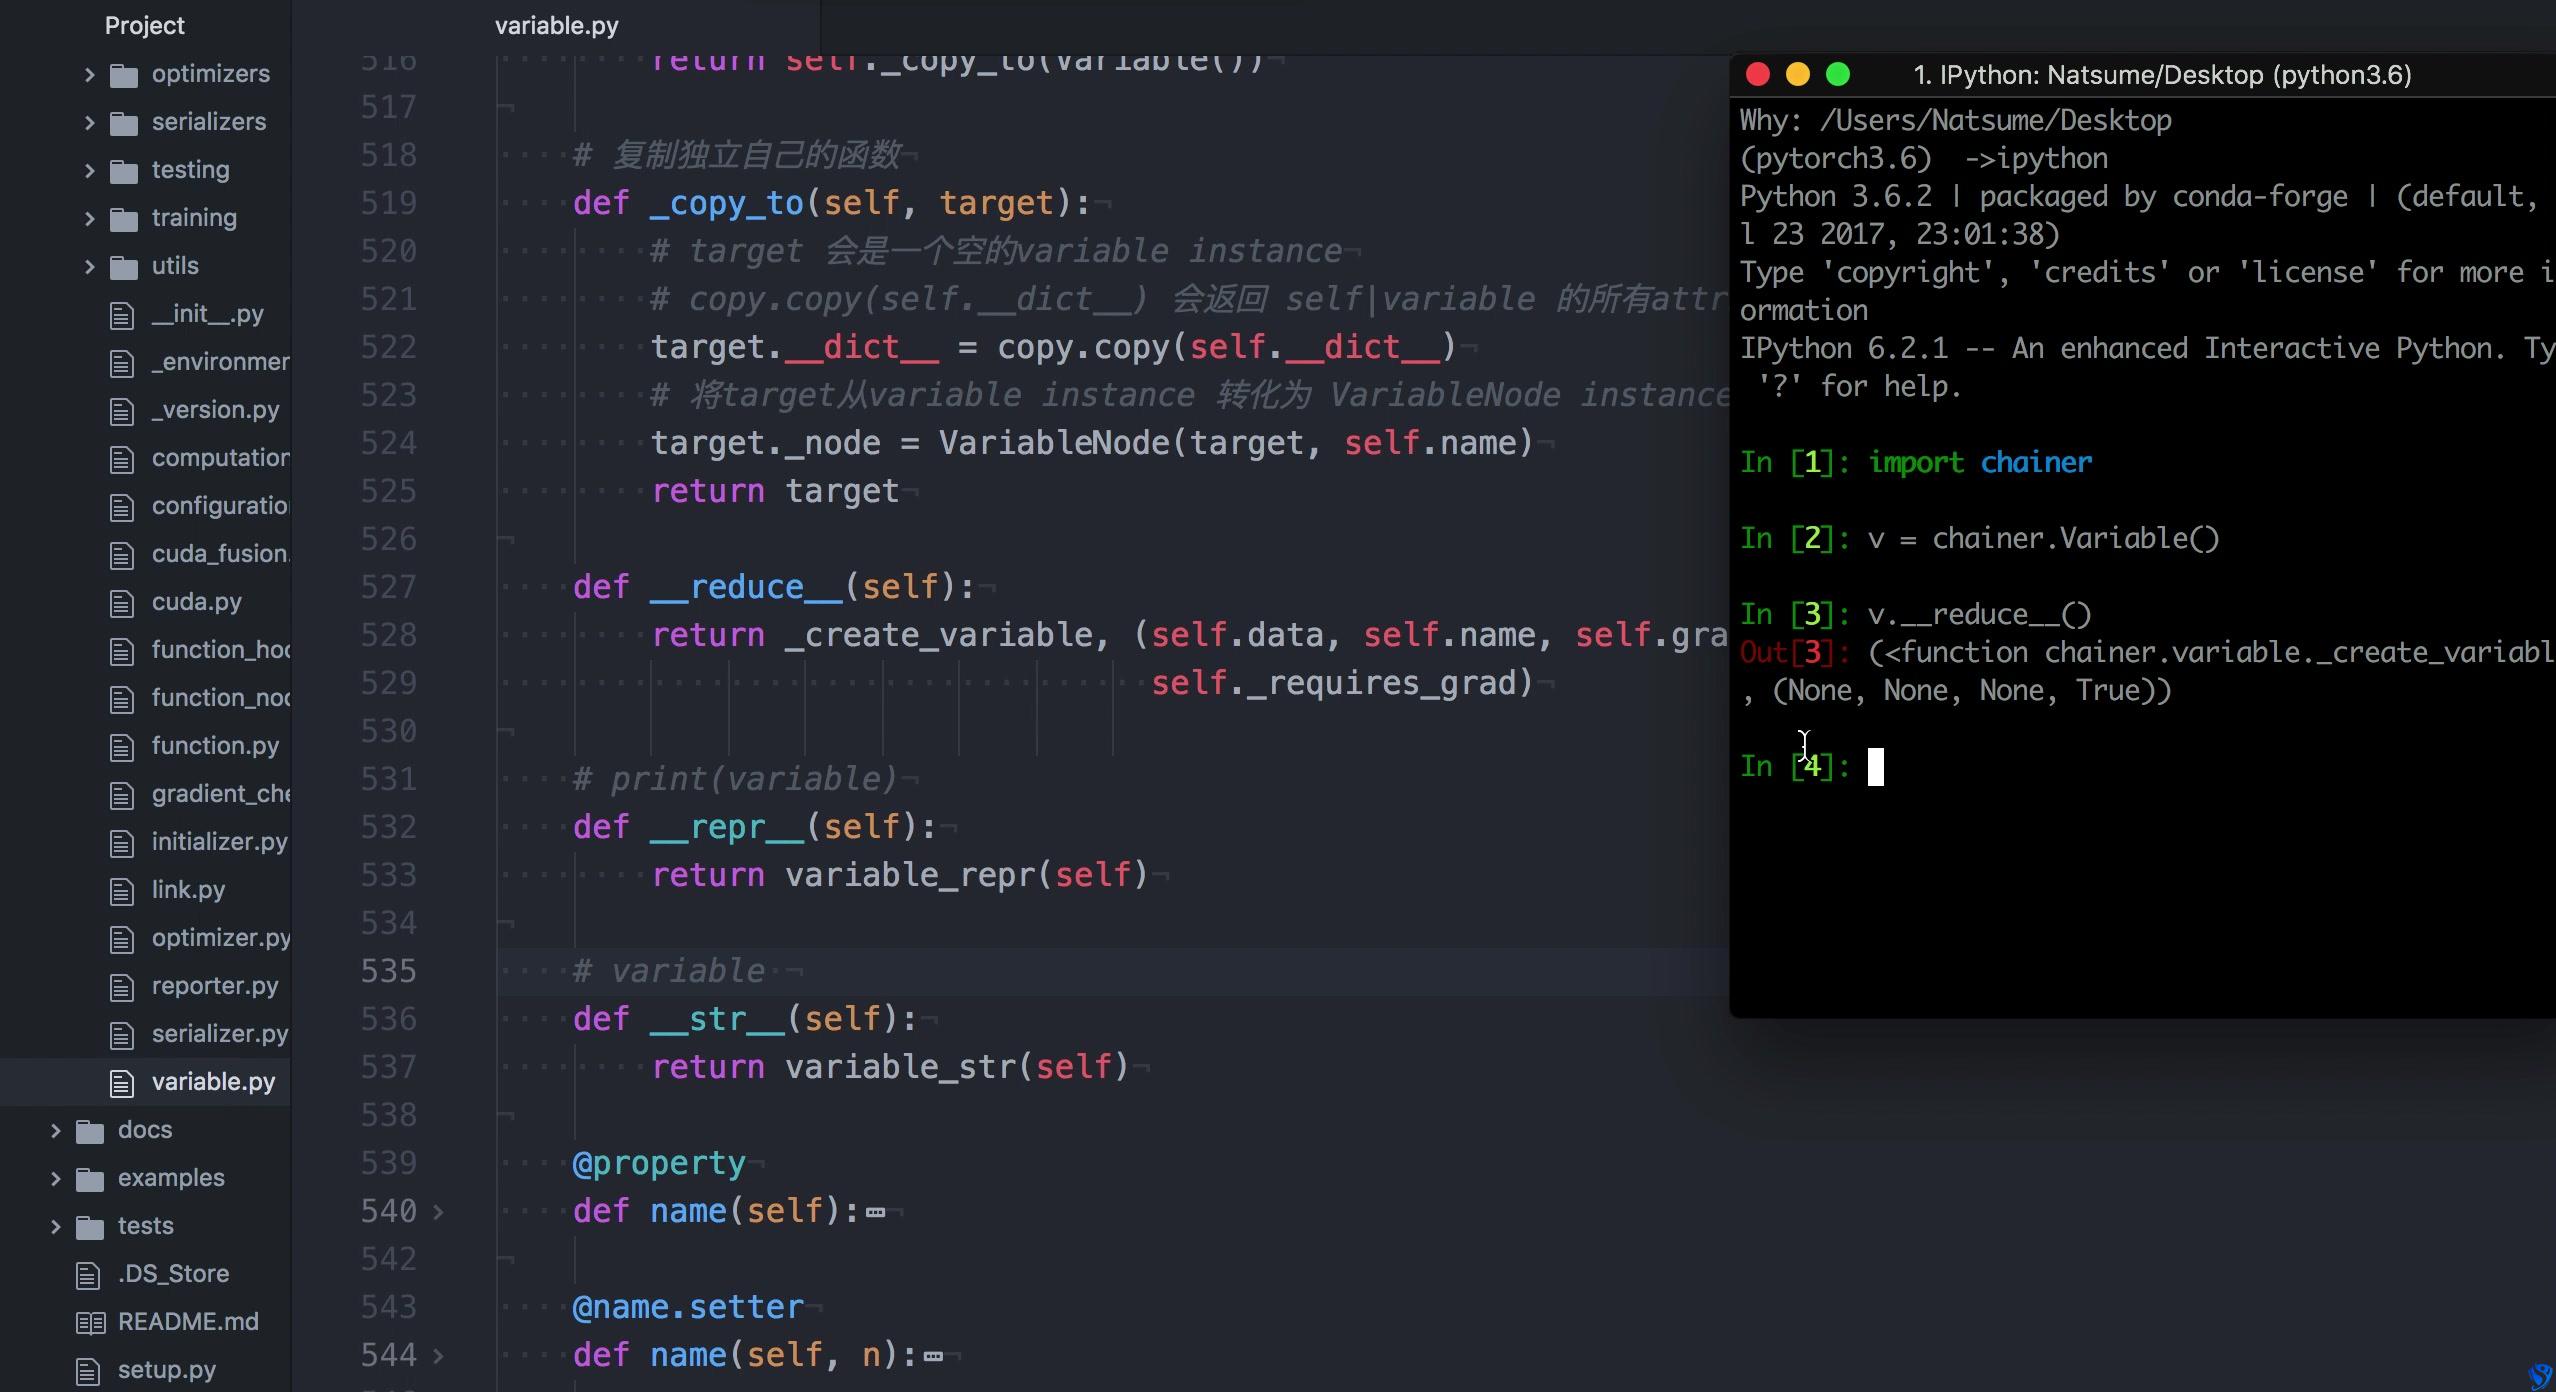The image size is (2556, 1392).
Task: Click the setup.py file icon
Action: tap(88, 1371)
